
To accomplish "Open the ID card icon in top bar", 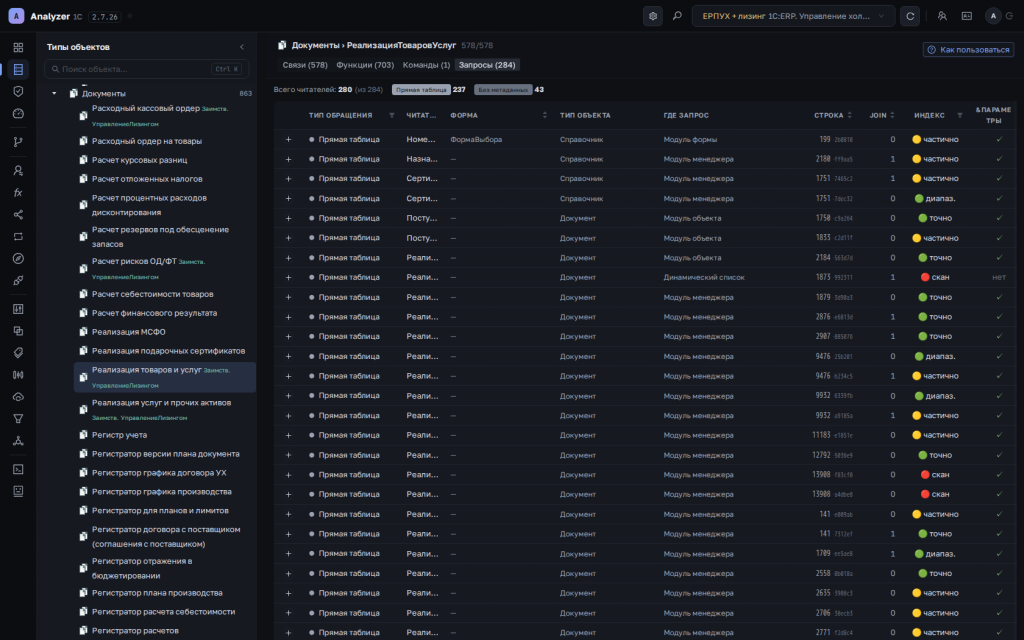I will point(967,16).
